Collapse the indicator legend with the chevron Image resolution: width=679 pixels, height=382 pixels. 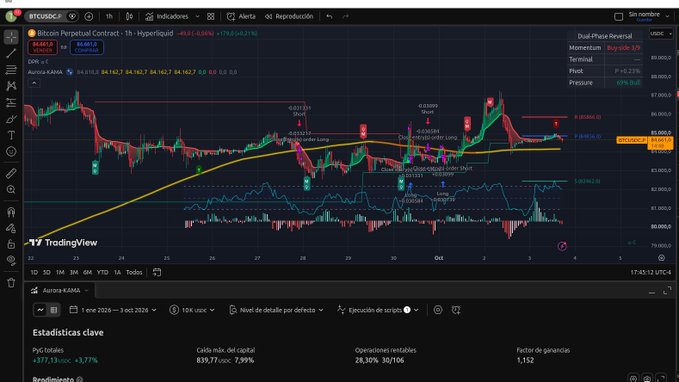[x=34, y=83]
